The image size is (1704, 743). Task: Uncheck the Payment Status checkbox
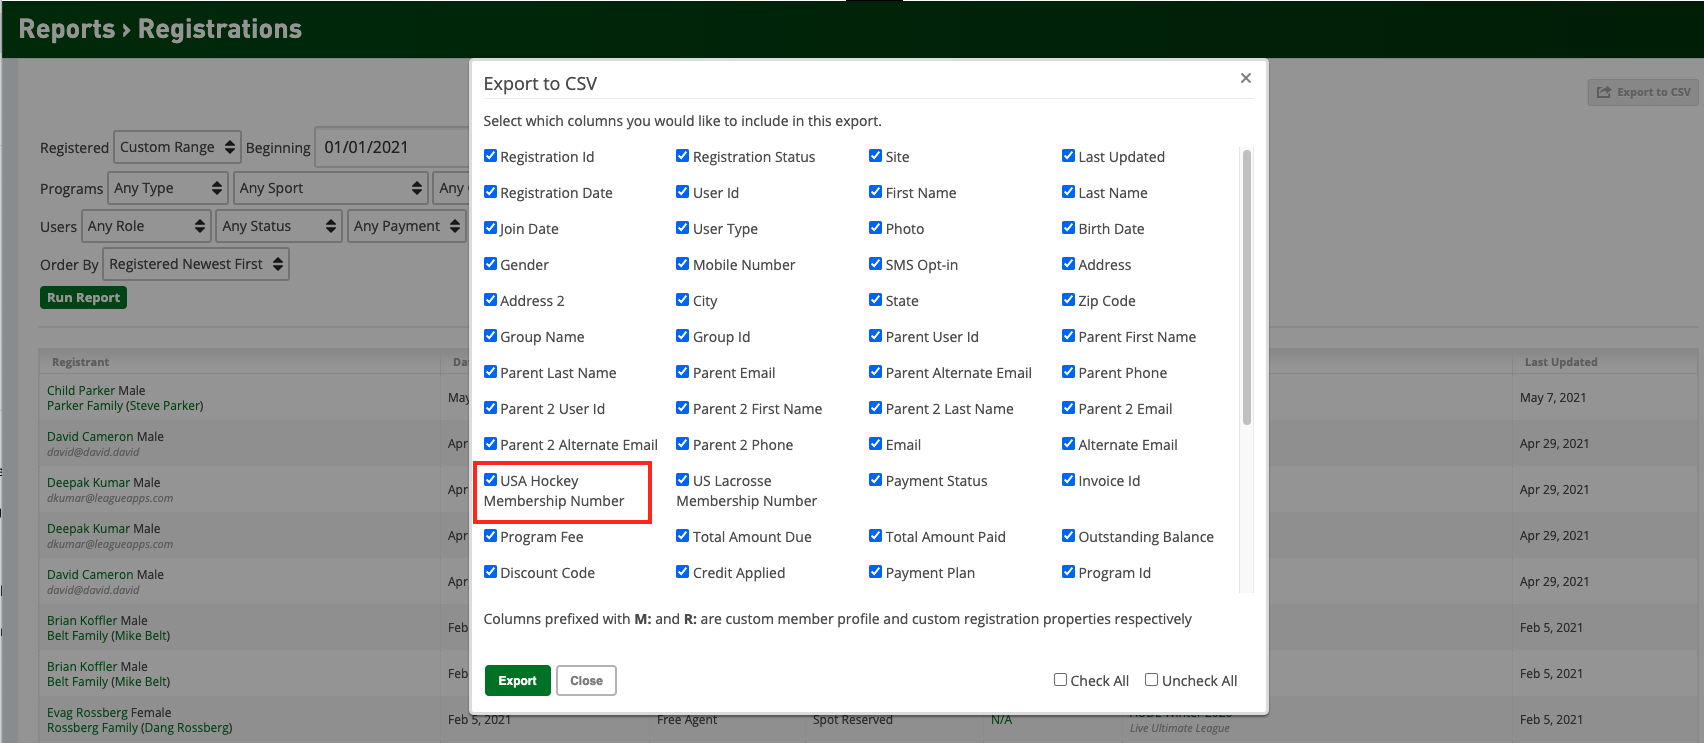tap(875, 480)
